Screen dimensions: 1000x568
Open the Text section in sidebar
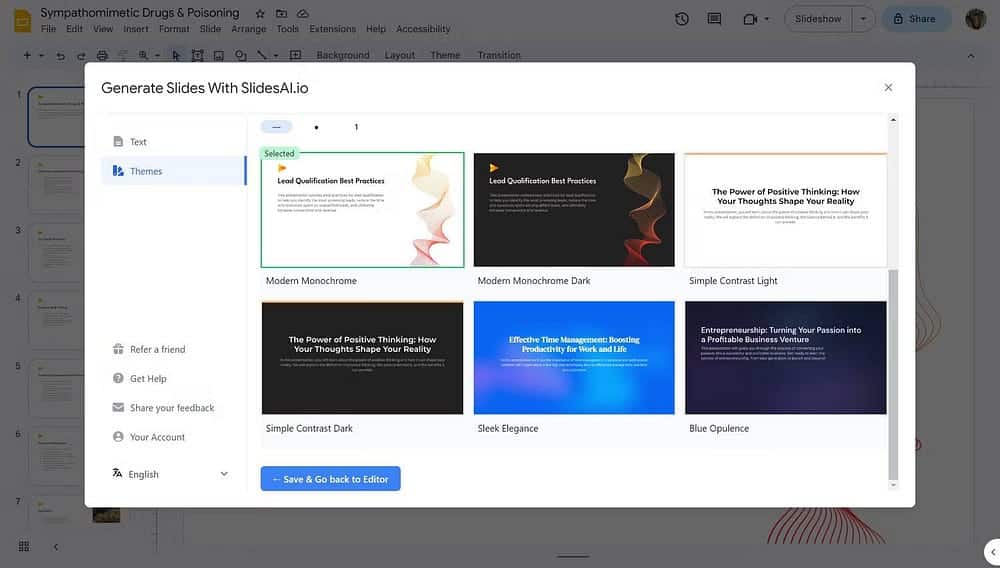tap(138, 142)
